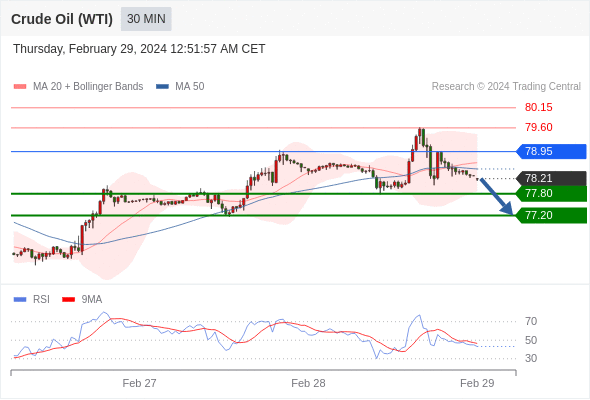
Task: Click the green 77.80 support price tag
Action: [551, 193]
